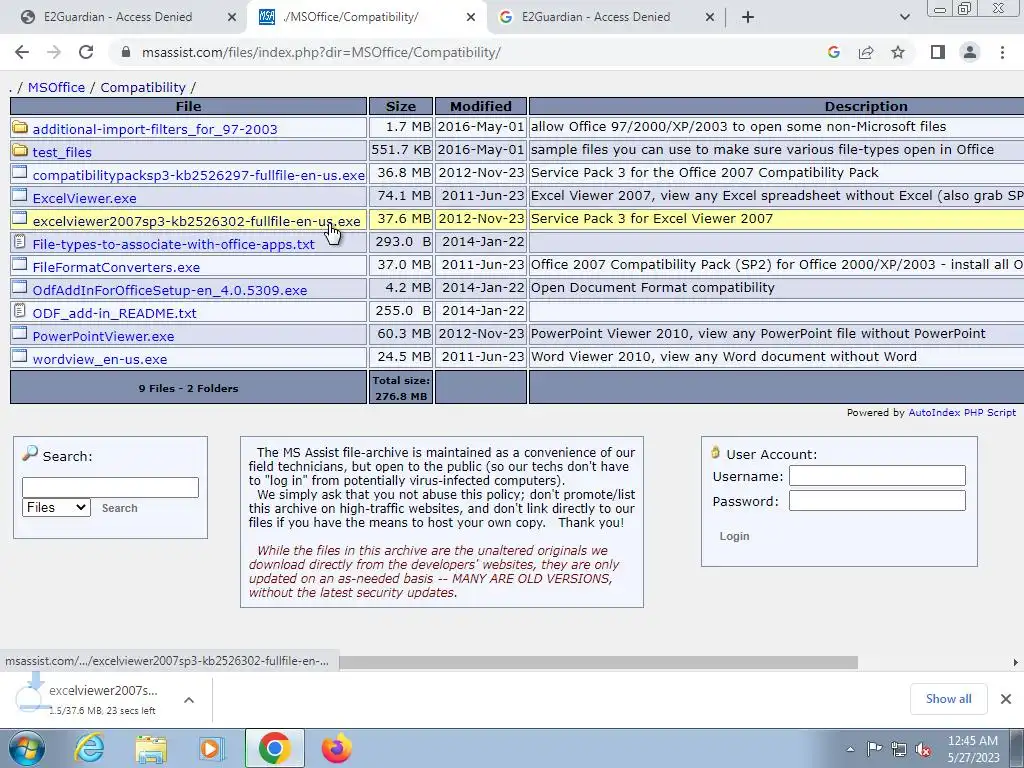Click the share page icon
Image resolution: width=1024 pixels, height=768 pixels.
tap(866, 52)
